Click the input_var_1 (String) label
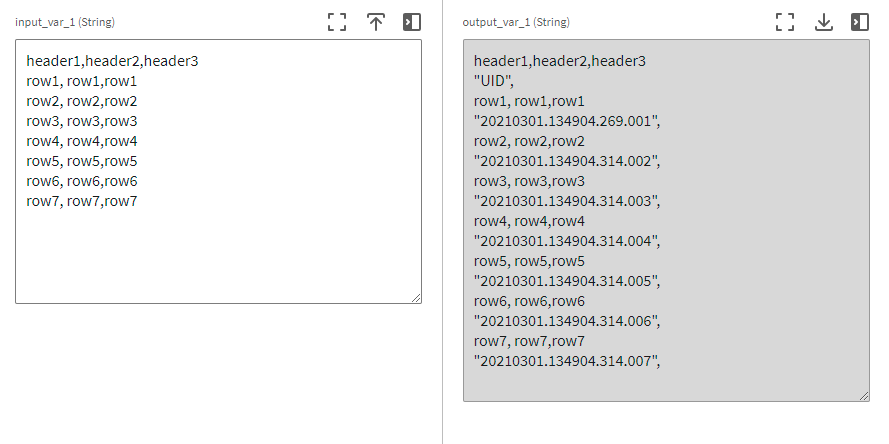 (x=65, y=22)
